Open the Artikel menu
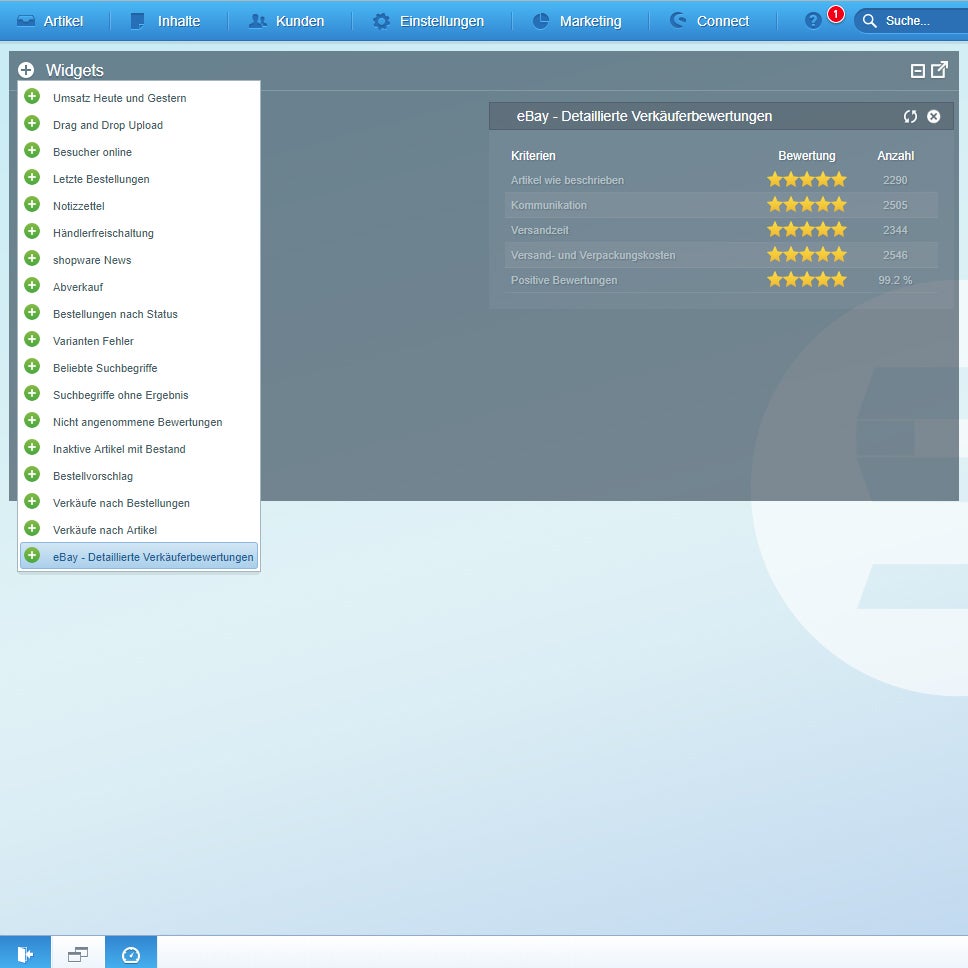This screenshot has width=968, height=968. pos(51,21)
